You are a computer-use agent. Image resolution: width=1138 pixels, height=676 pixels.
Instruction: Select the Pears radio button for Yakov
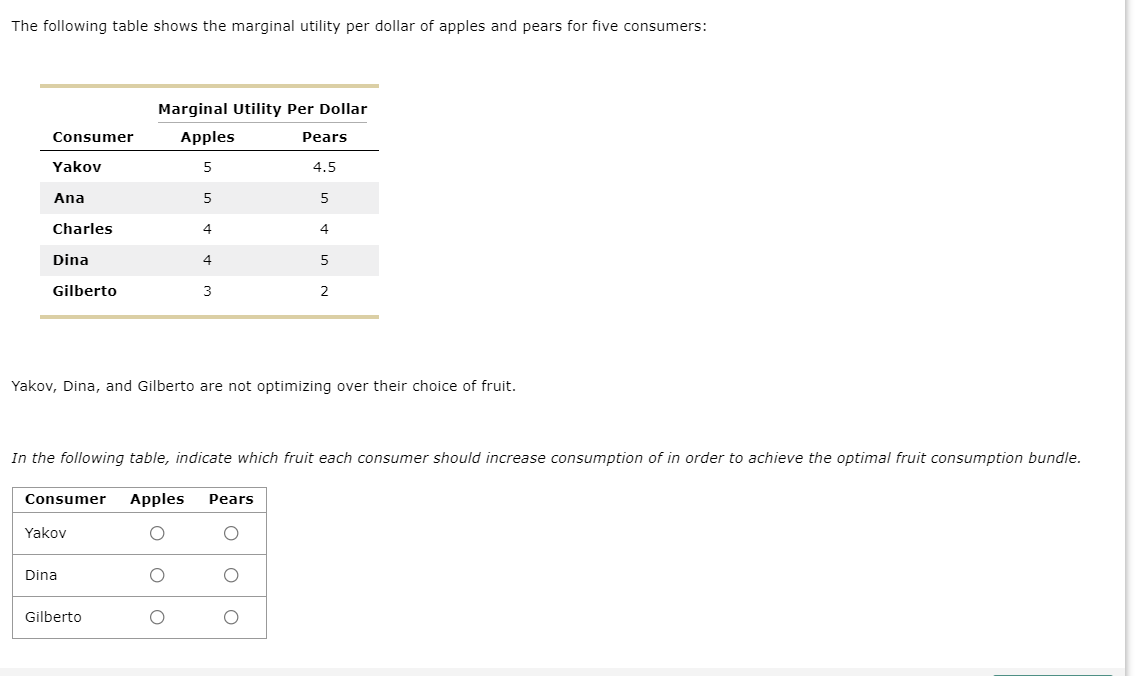click(230, 533)
